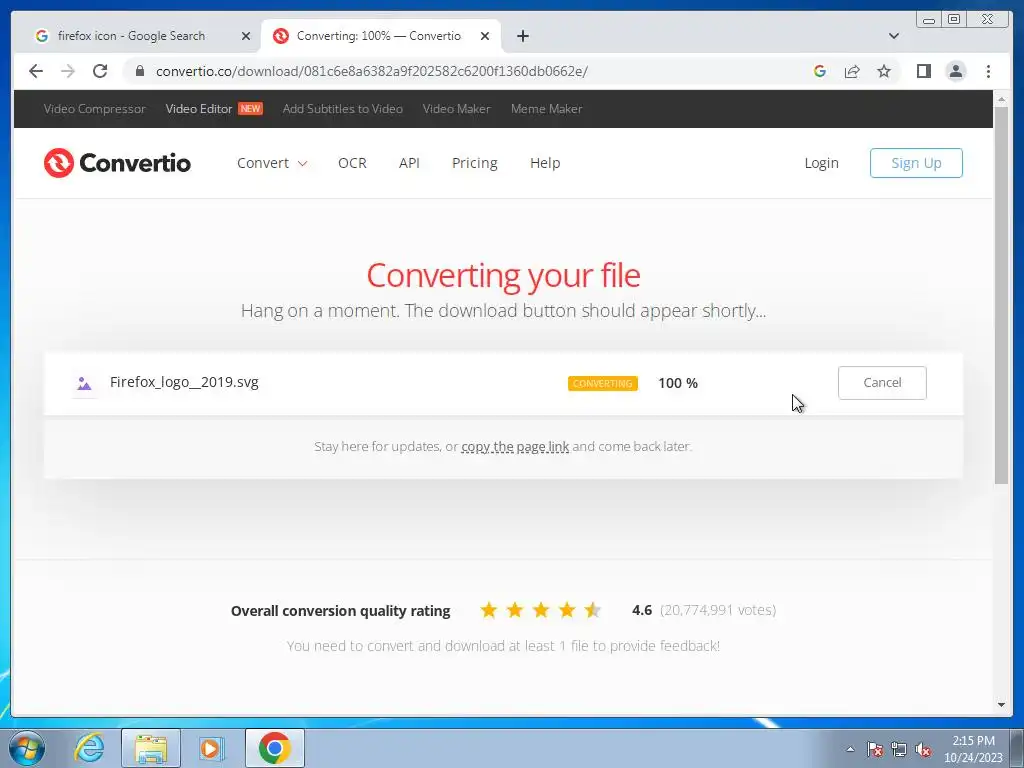Click the Convertio logo
Image resolution: width=1024 pixels, height=768 pixels.
(118, 163)
